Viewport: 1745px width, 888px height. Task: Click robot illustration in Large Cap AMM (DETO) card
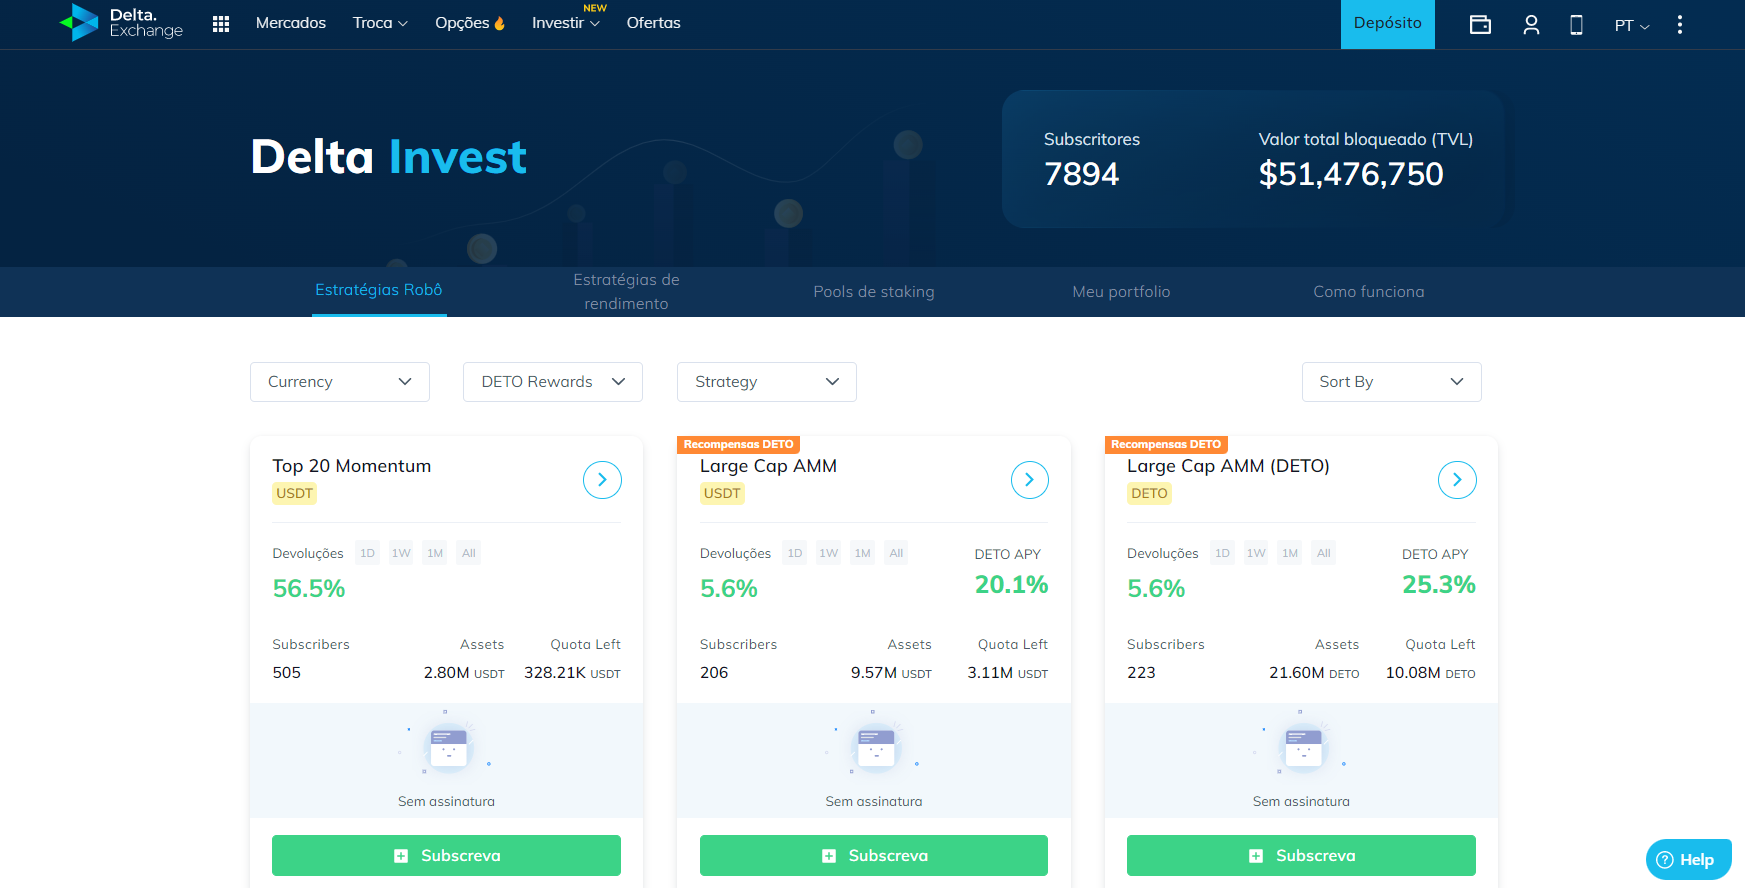[1302, 745]
